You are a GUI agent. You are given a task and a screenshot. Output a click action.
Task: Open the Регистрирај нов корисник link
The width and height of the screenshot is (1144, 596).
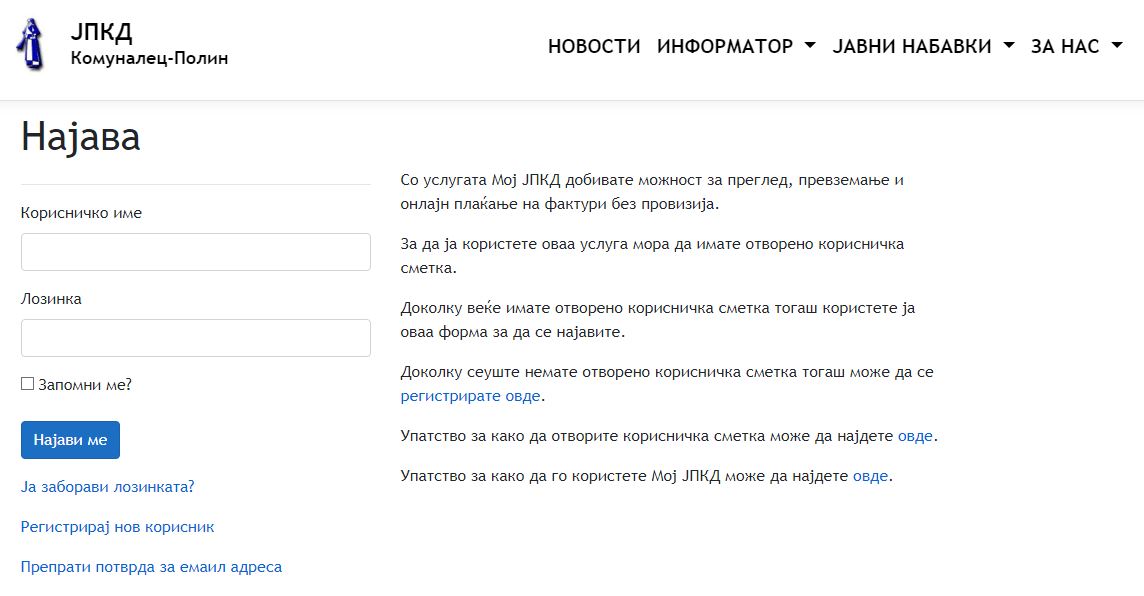pos(117,527)
